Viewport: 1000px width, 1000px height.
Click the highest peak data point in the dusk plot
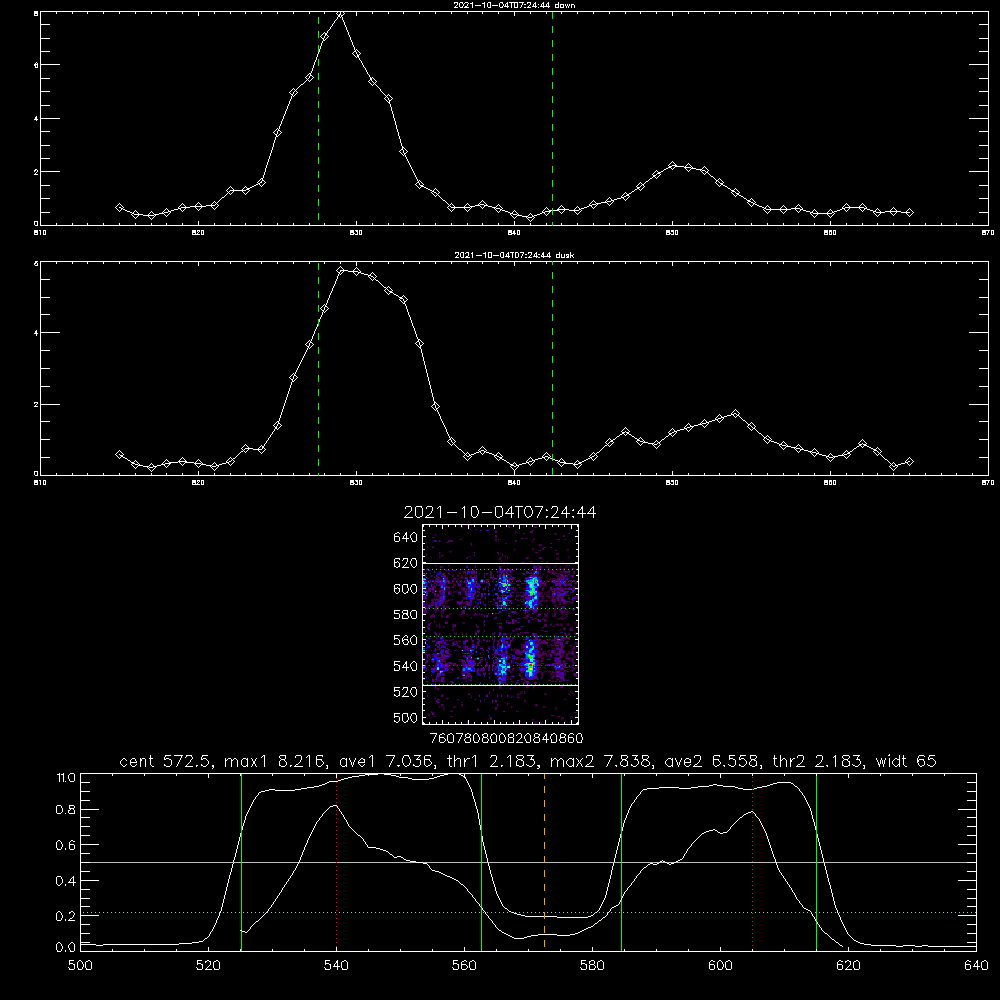(341, 270)
